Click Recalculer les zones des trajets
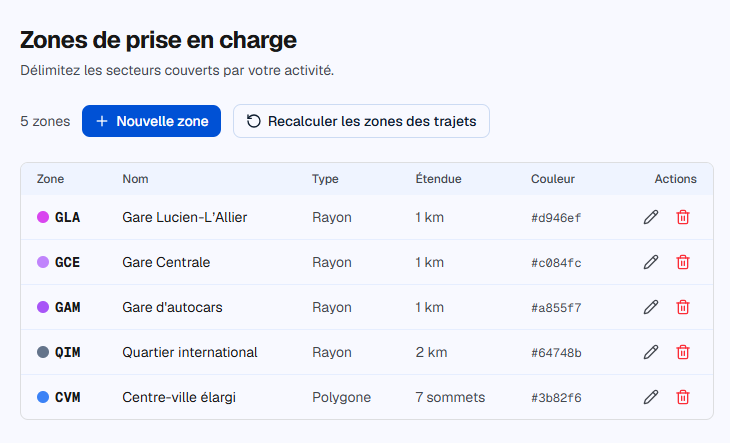 (361, 121)
